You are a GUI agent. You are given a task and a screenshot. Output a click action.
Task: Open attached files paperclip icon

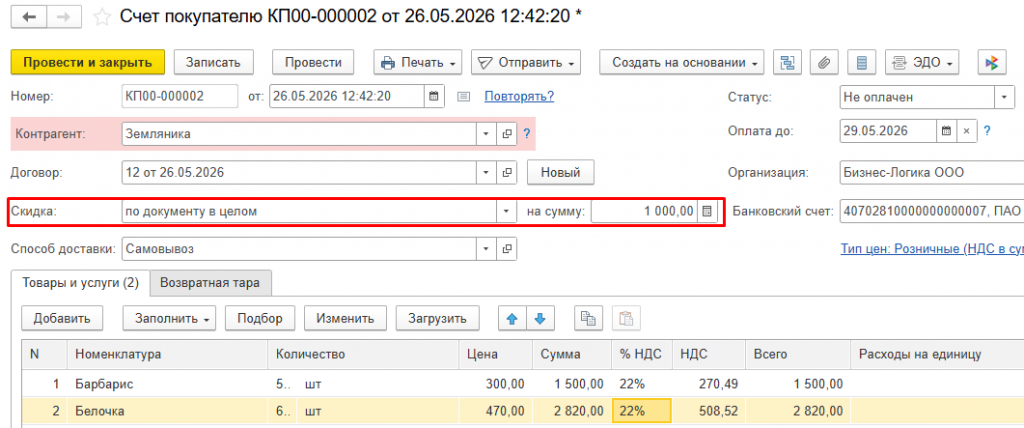(824, 63)
